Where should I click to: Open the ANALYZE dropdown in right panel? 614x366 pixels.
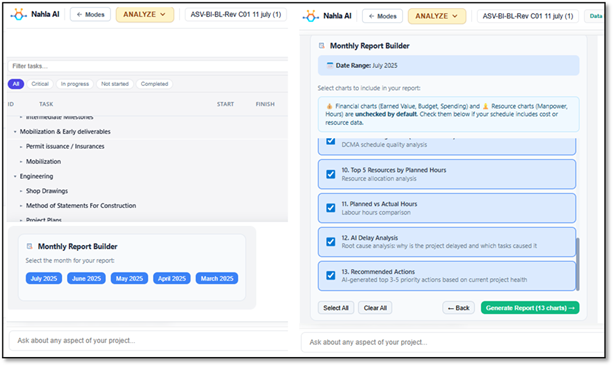[437, 16]
